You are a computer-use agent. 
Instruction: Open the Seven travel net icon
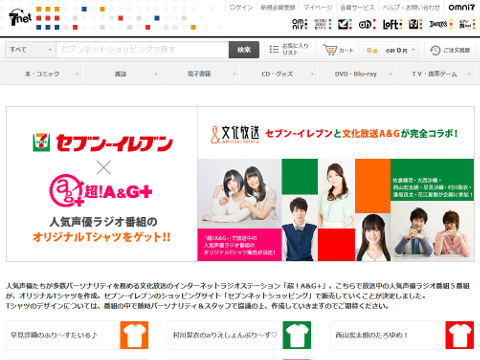[467, 24]
